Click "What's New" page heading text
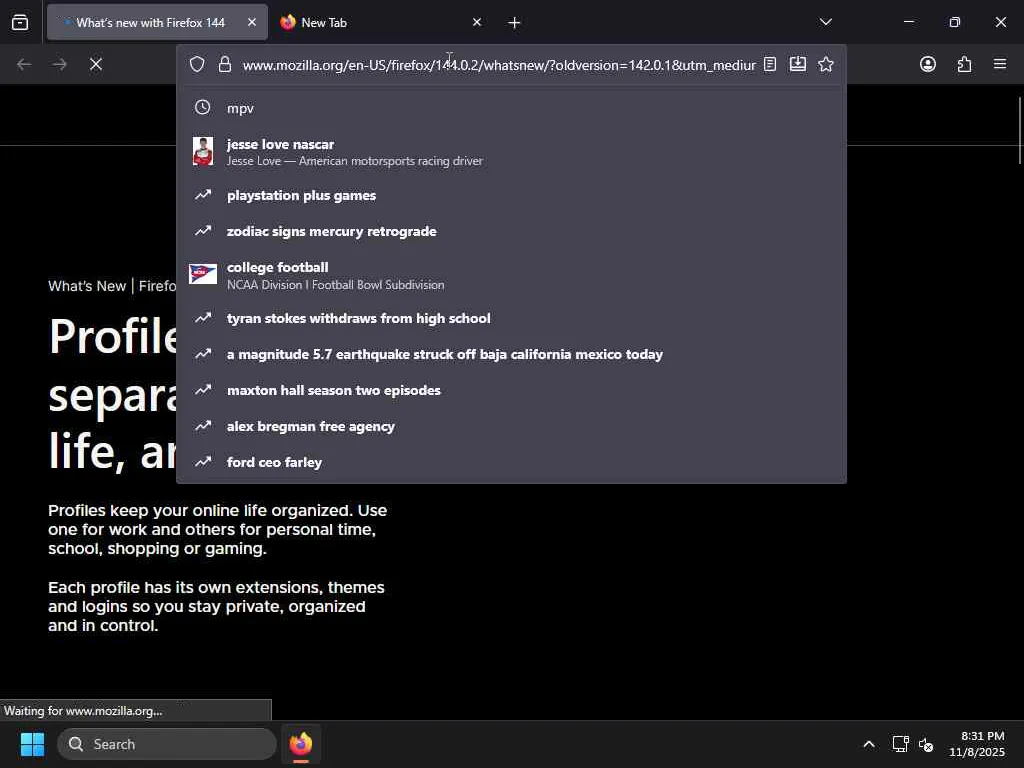 (87, 286)
